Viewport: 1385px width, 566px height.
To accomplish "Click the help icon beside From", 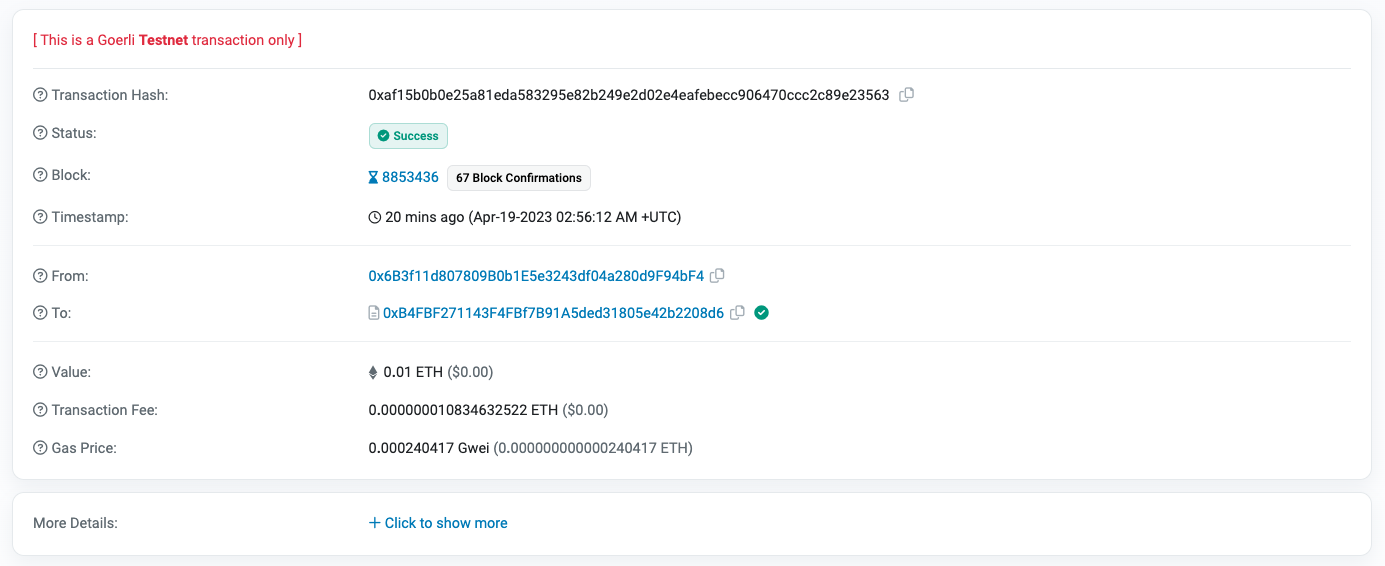I will pyautogui.click(x=40, y=276).
